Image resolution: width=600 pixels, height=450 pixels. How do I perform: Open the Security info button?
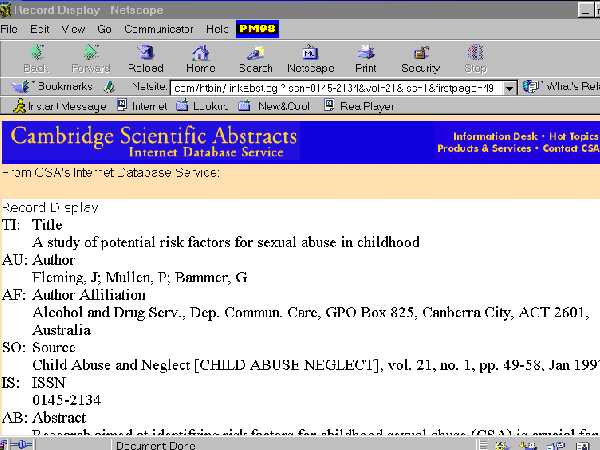click(421, 59)
